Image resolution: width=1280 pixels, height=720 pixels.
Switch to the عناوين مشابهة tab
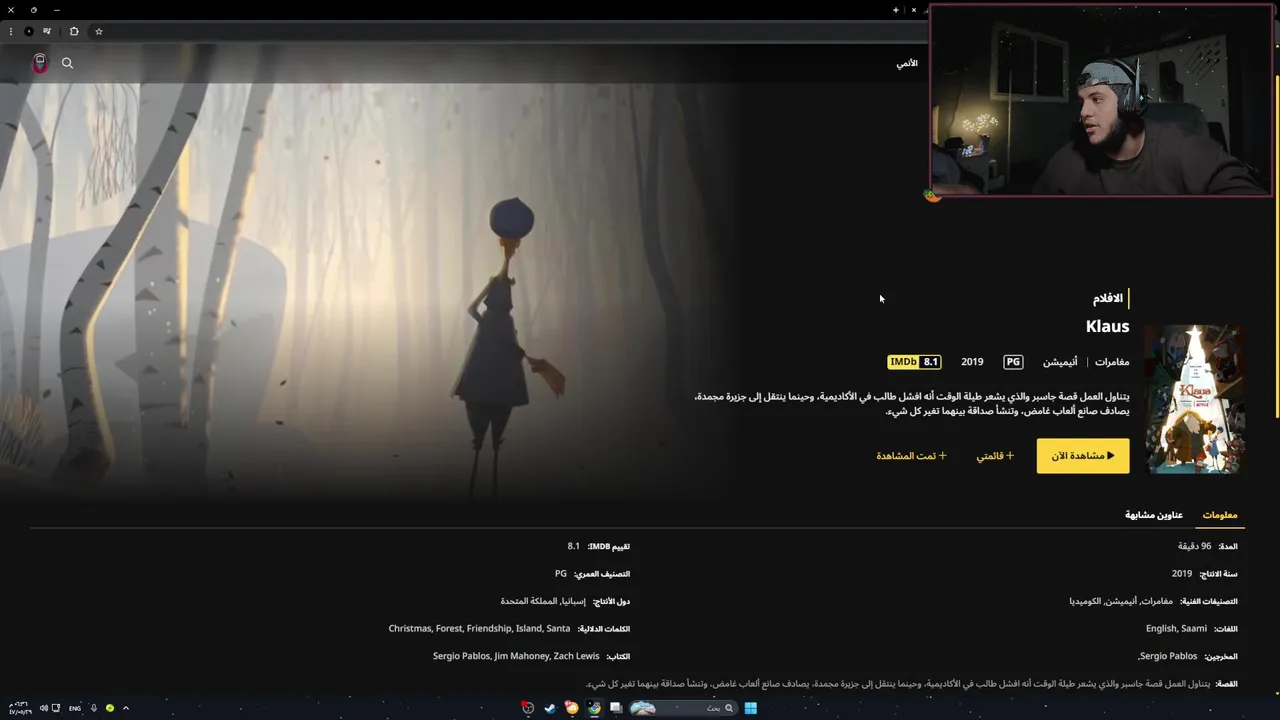(x=1154, y=515)
